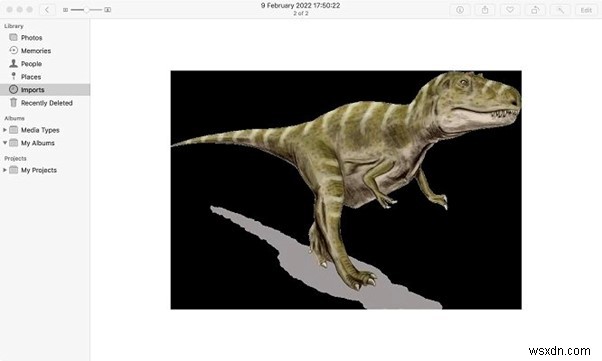Minimize the window with the yellow button

pyautogui.click(x=20, y=10)
